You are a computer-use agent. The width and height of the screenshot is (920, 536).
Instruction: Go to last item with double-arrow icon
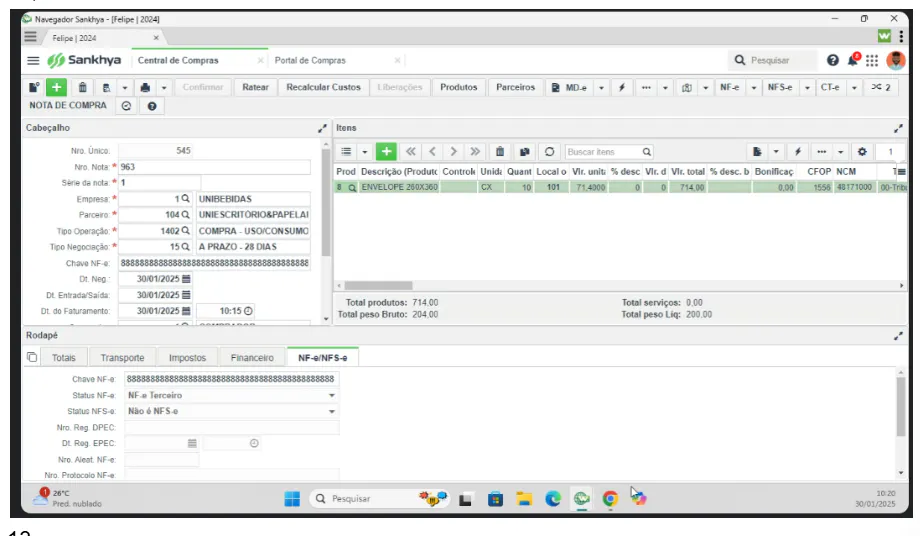click(x=475, y=152)
